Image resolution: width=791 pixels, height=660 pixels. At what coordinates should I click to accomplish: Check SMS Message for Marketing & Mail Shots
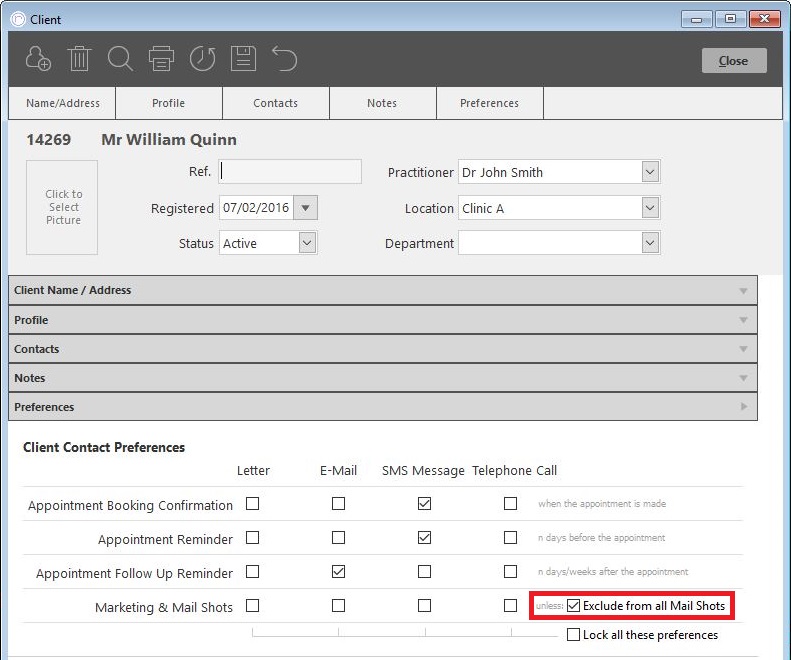point(424,606)
